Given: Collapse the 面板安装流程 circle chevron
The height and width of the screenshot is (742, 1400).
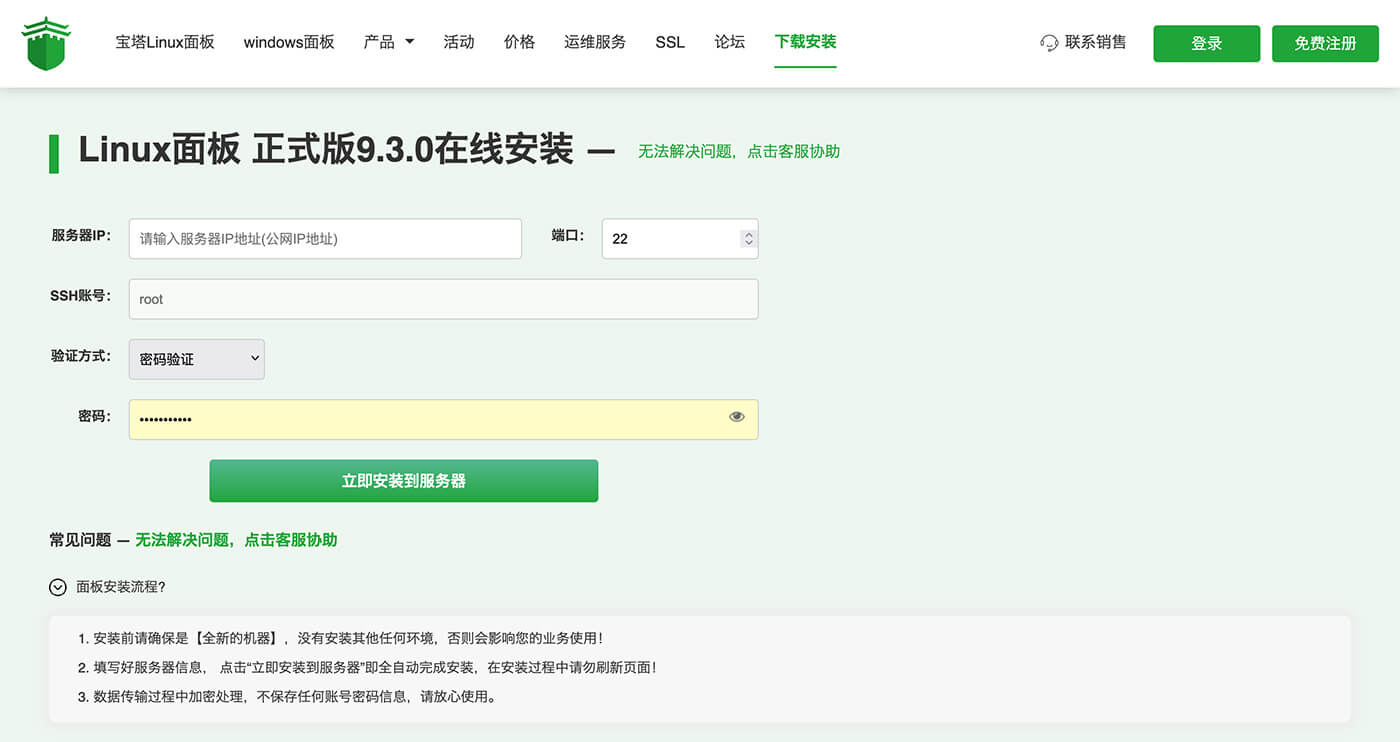Looking at the screenshot, I should coord(58,587).
